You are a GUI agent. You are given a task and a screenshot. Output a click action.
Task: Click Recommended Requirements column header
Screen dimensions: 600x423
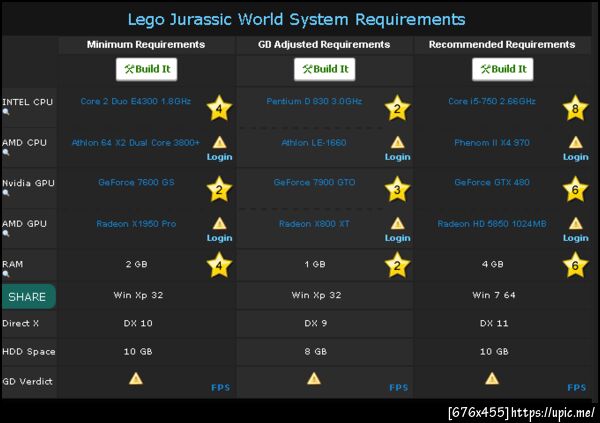[x=502, y=45]
